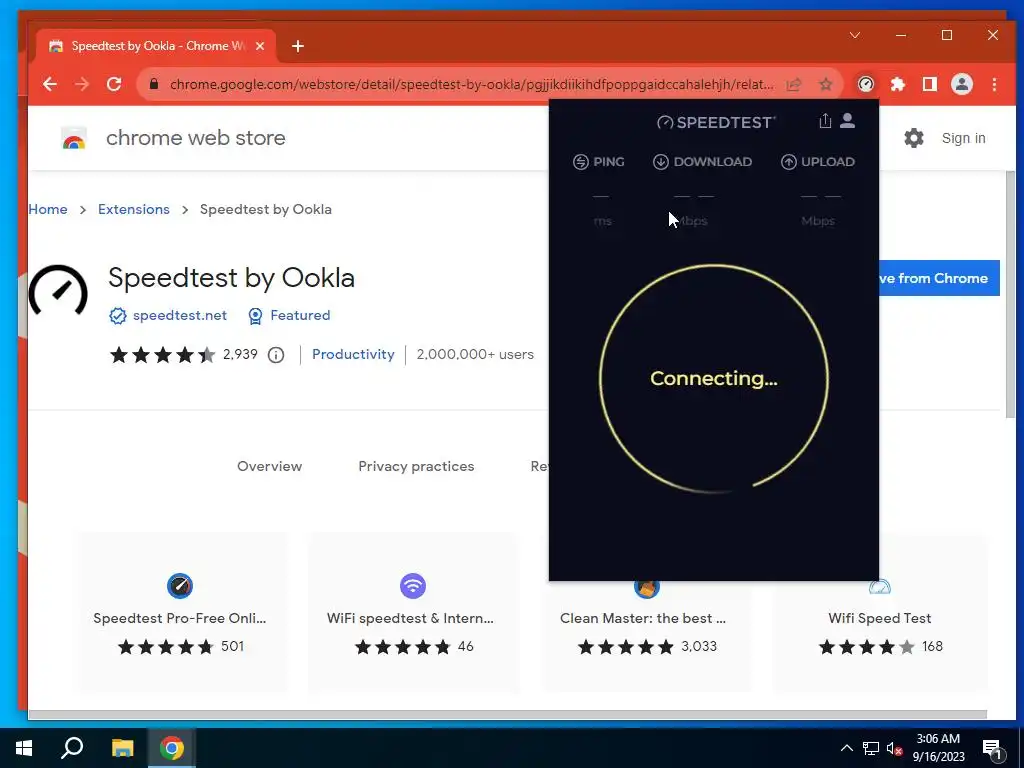Image resolution: width=1024 pixels, height=768 pixels.
Task: Open the Extensions puzzle piece menu
Action: 898,84
